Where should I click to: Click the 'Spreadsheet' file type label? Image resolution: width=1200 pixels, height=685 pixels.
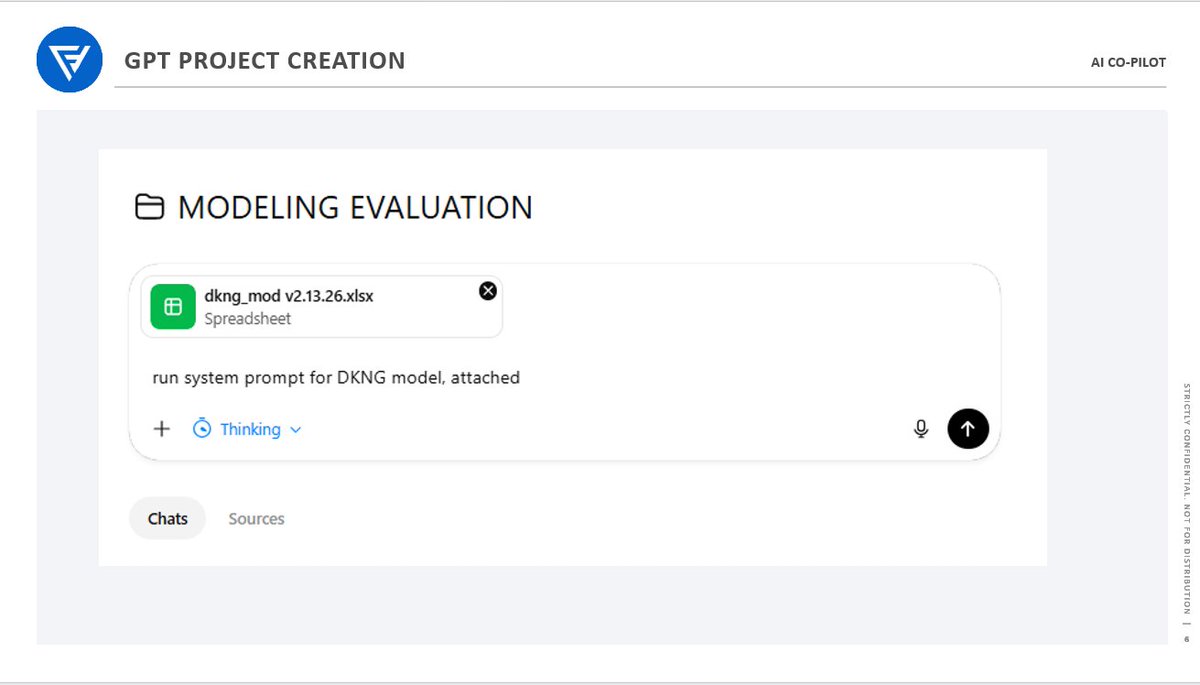[x=248, y=320]
